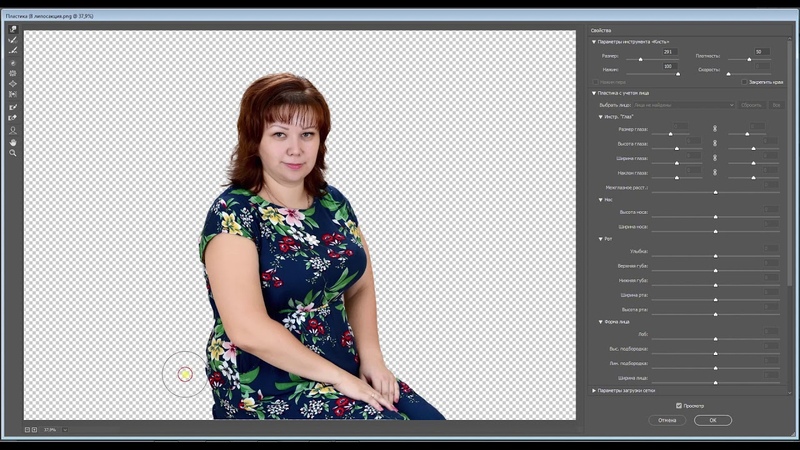Select the Freeze Mask tool
This screenshot has width=800, height=450.
click(x=13, y=107)
